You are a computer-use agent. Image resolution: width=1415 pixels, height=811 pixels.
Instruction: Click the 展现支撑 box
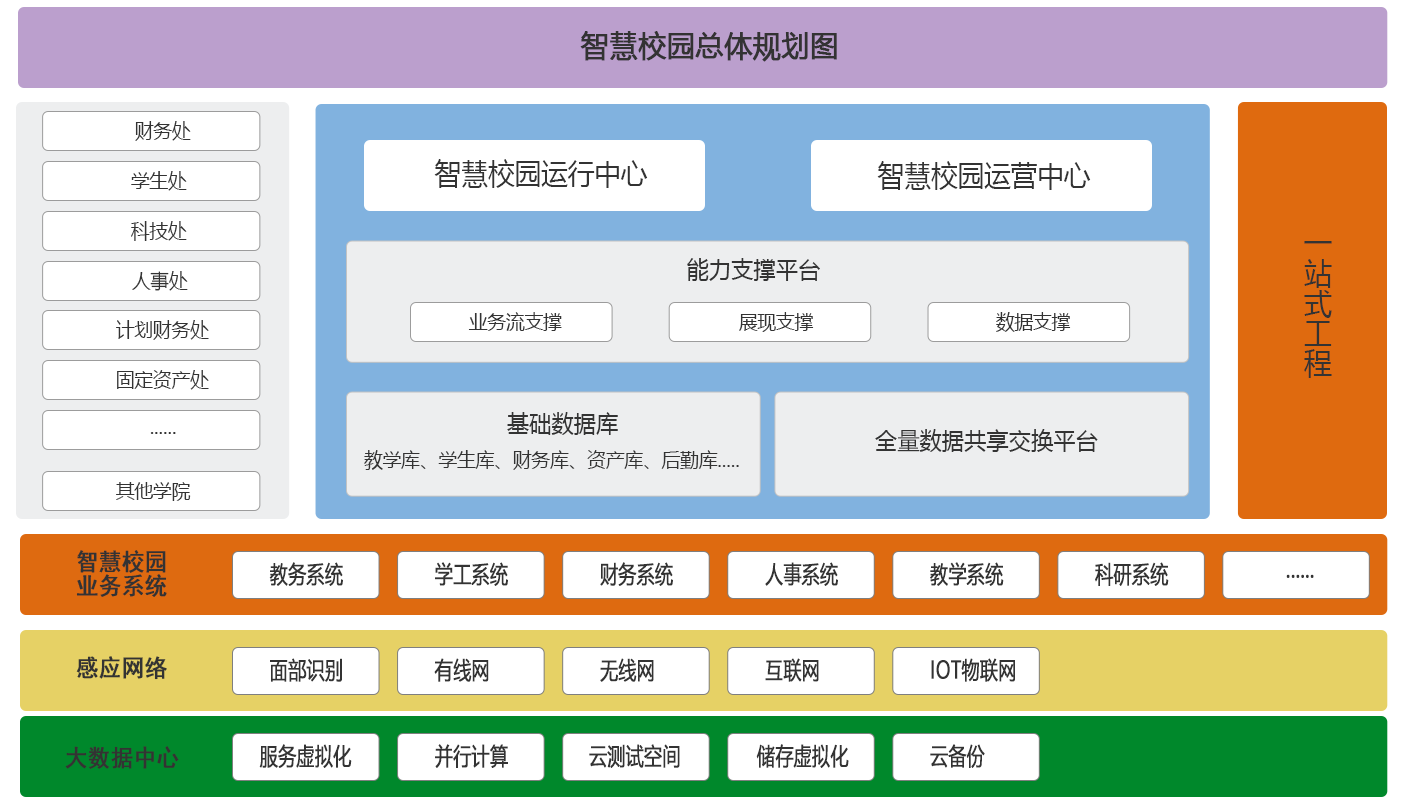pos(770,322)
